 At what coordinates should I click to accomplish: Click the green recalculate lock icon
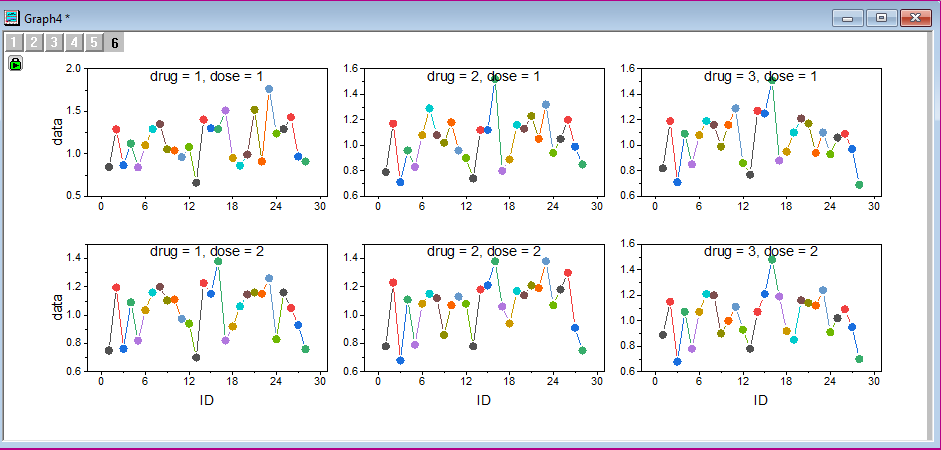click(x=15, y=63)
